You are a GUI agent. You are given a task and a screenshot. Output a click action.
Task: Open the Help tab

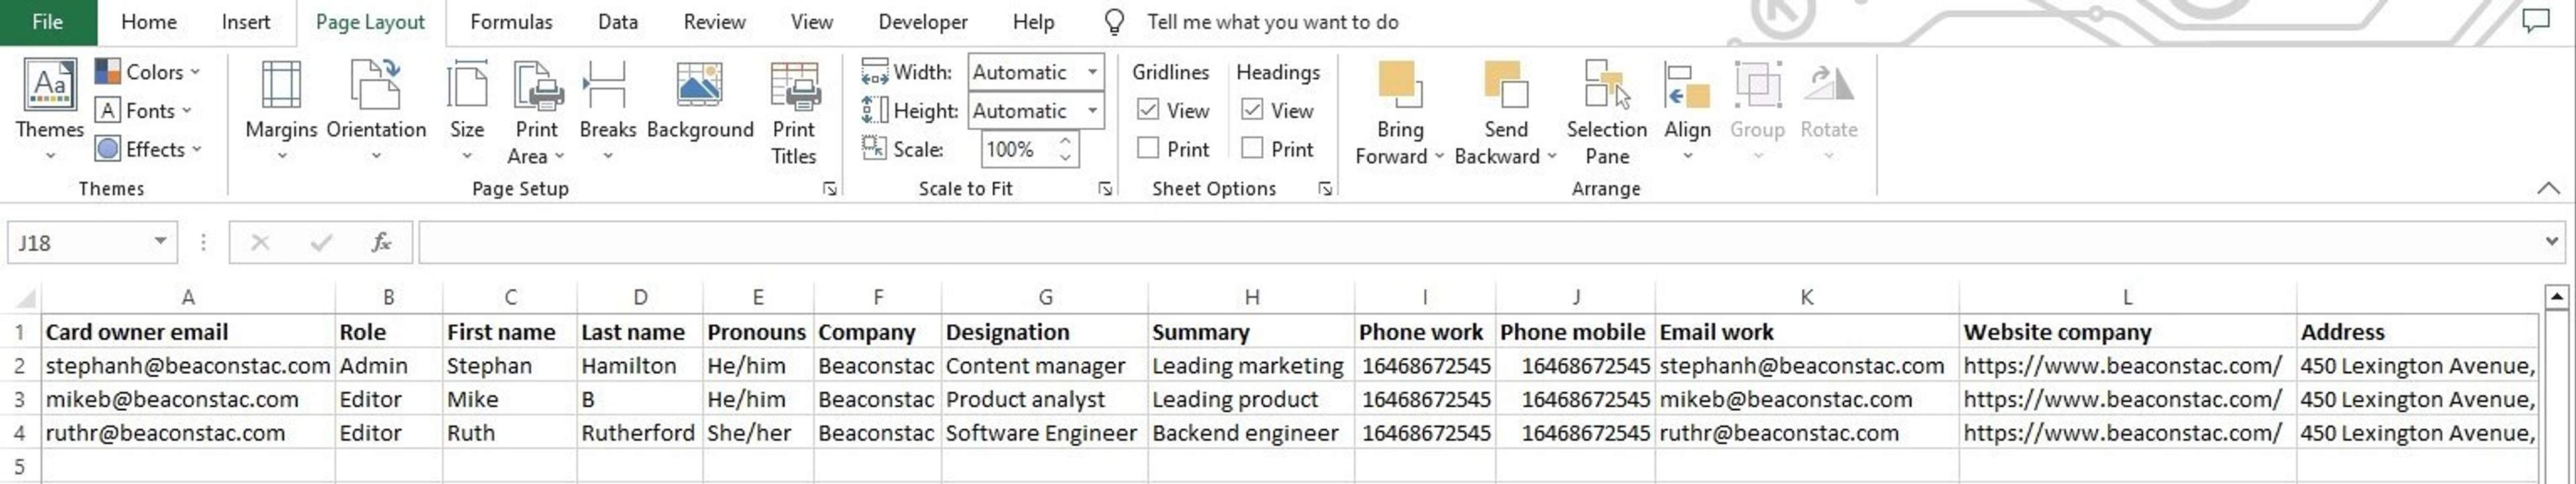pos(1033,22)
